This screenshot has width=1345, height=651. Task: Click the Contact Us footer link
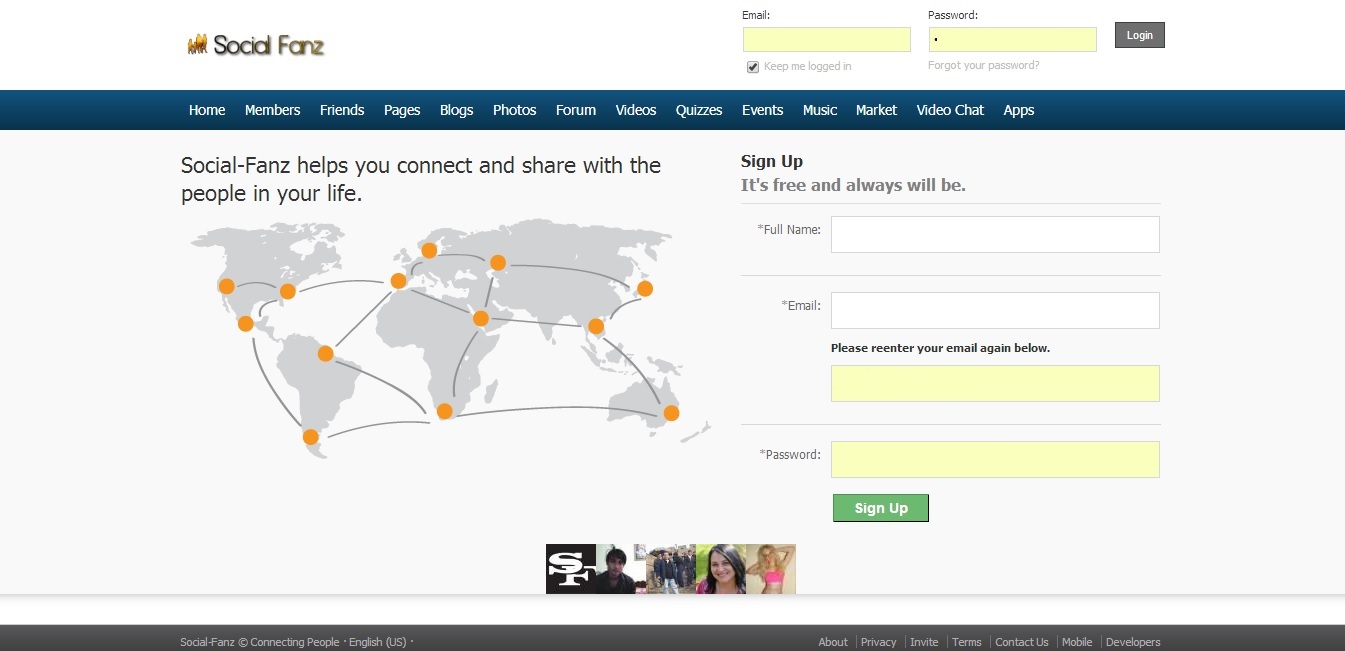[x=1021, y=642]
